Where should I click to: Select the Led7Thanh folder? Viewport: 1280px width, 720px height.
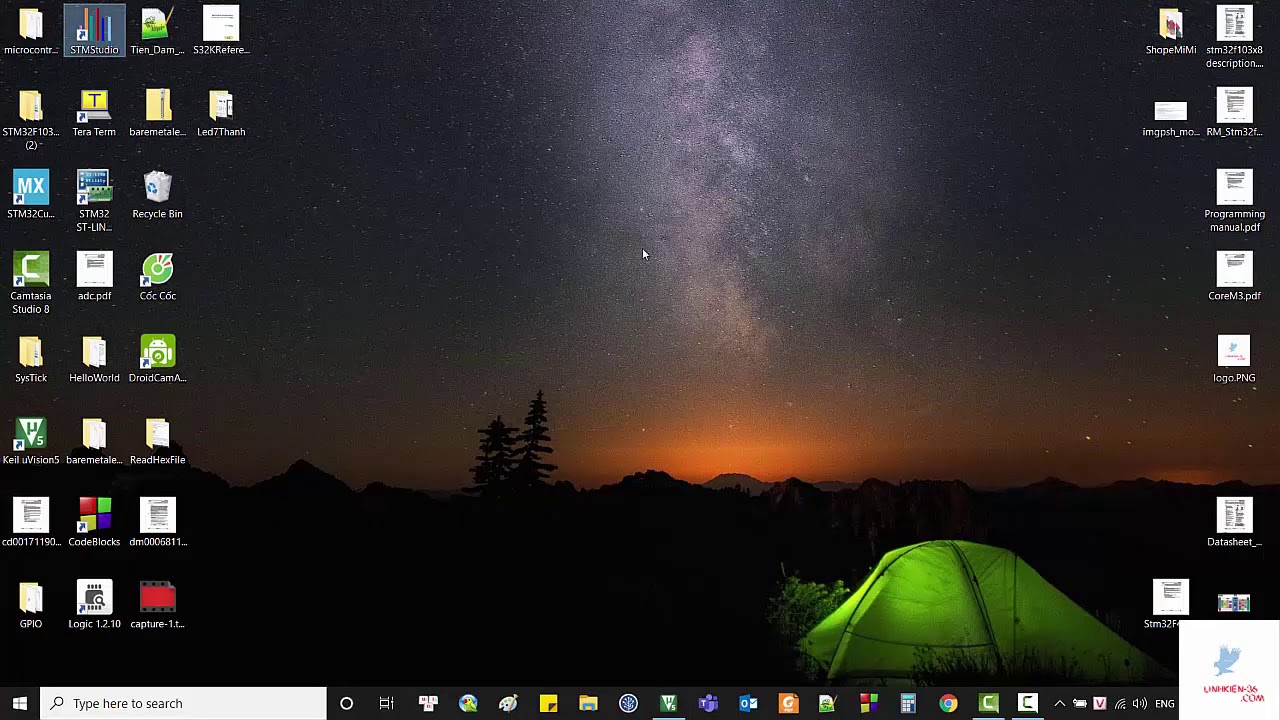221,113
